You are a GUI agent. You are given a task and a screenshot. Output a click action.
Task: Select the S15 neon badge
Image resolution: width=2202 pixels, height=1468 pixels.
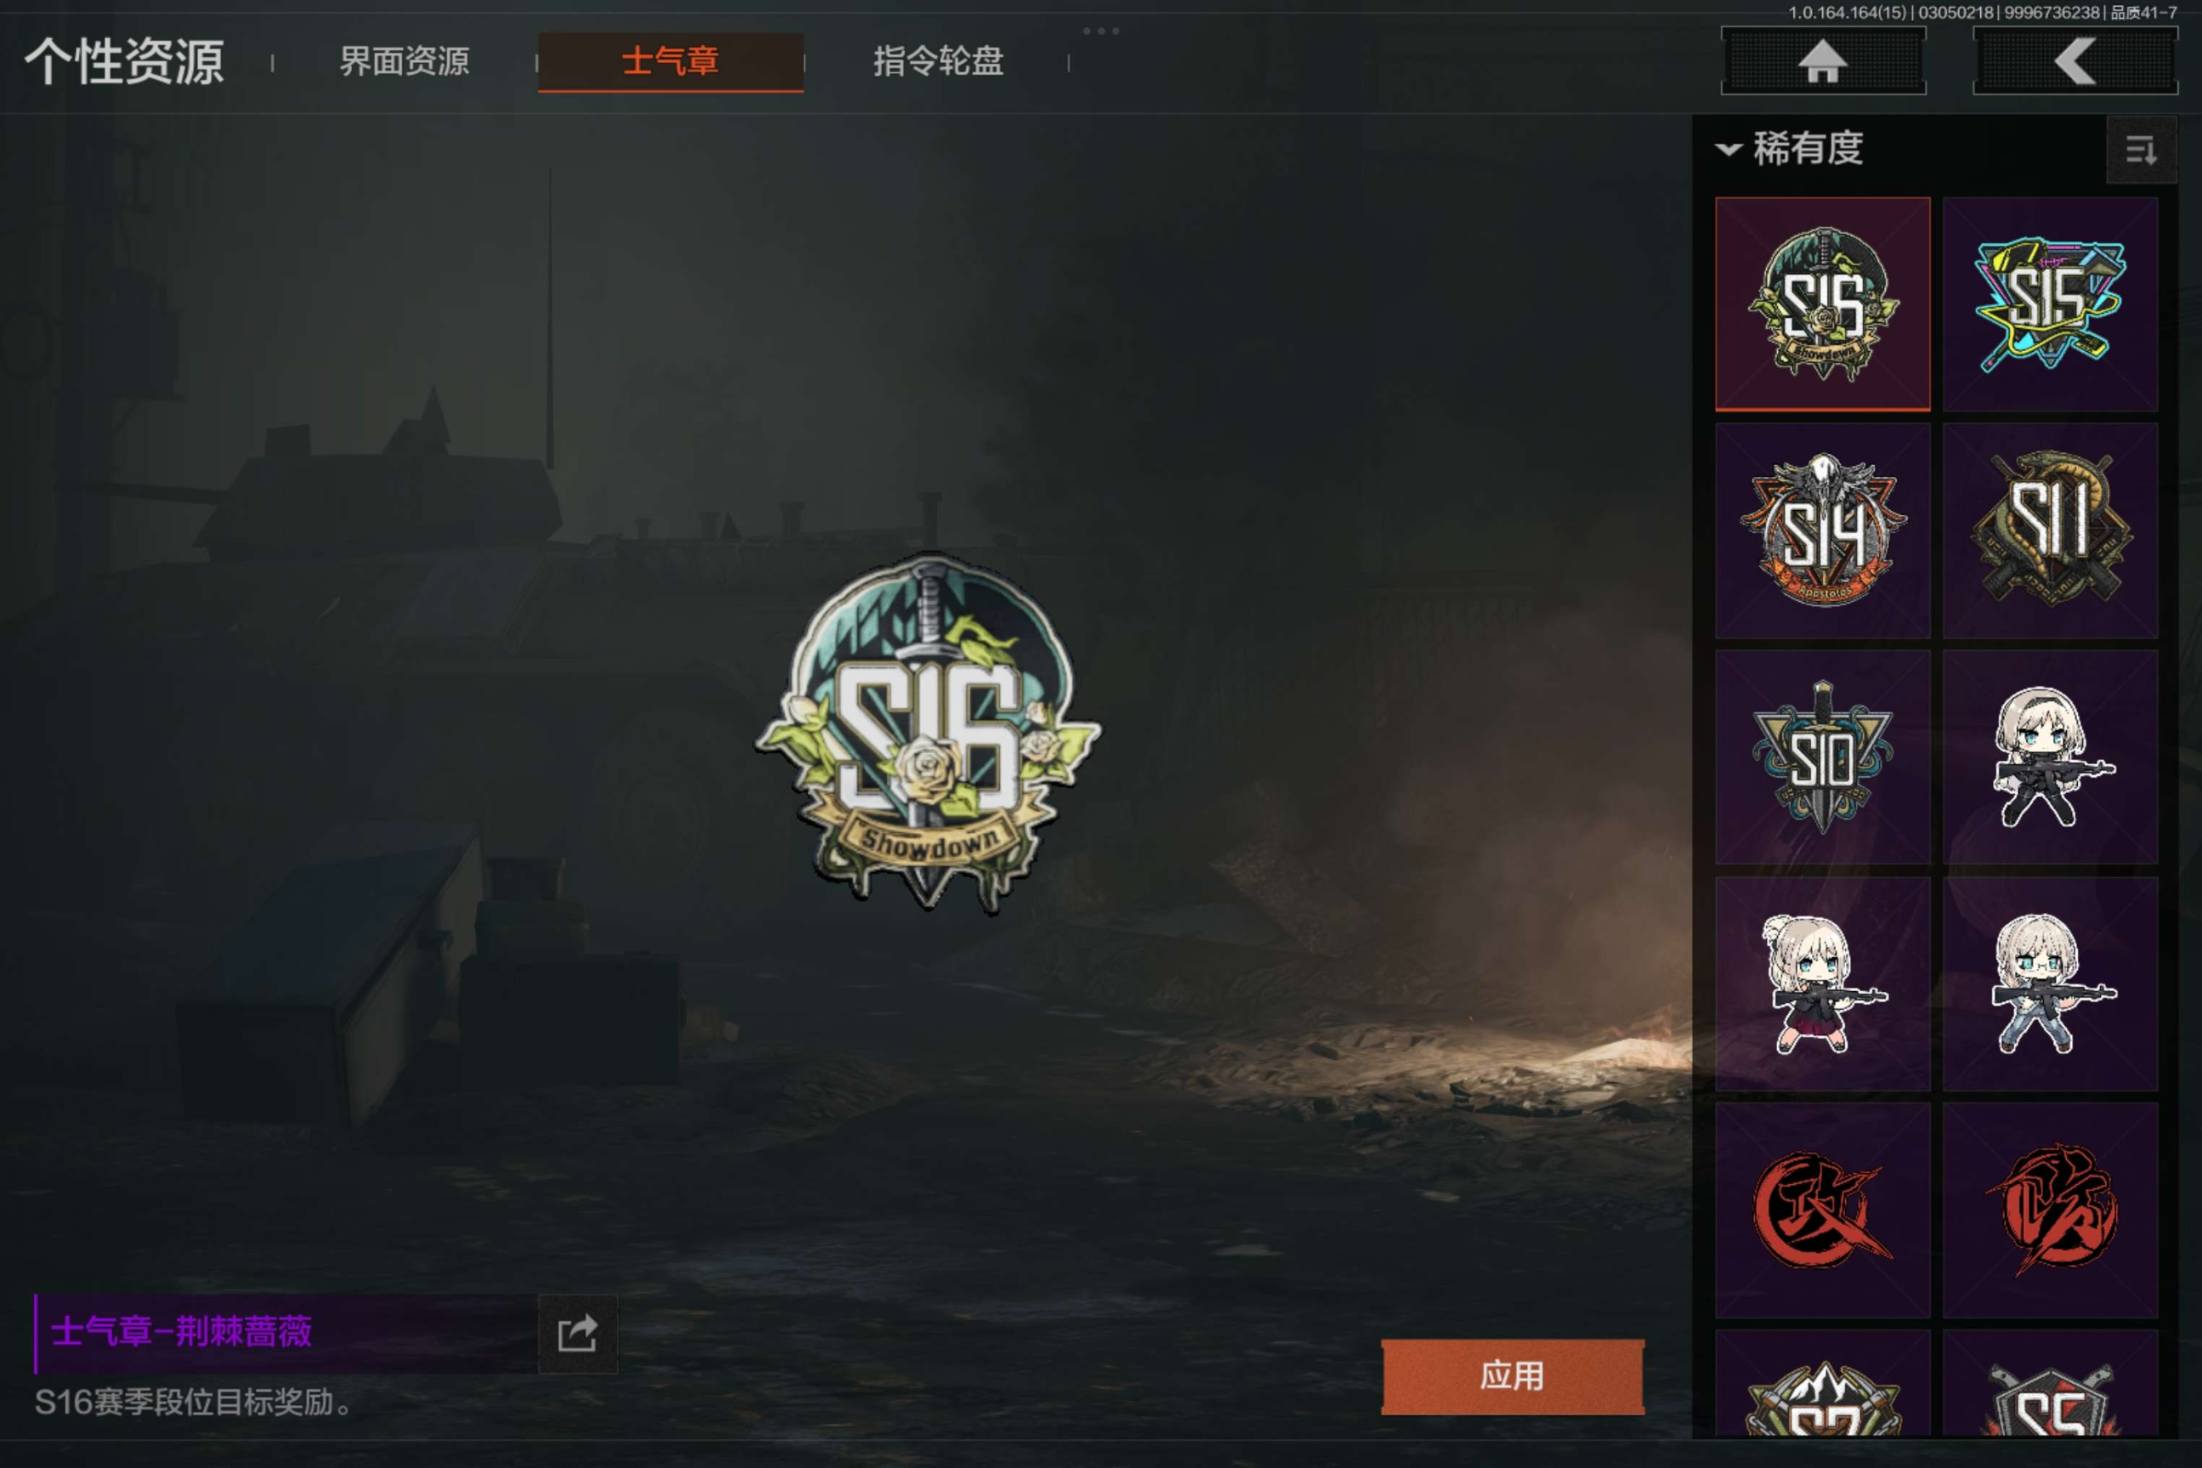[x=2050, y=304]
